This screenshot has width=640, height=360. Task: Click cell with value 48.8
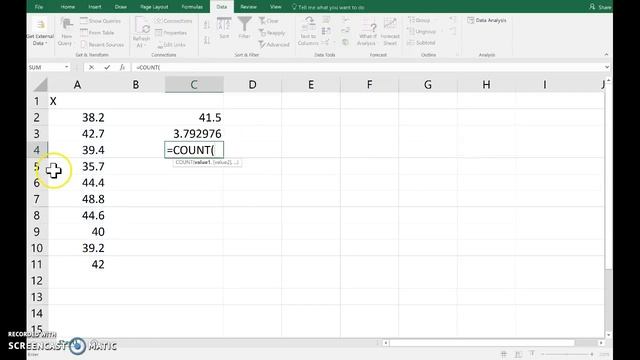[x=77, y=199]
